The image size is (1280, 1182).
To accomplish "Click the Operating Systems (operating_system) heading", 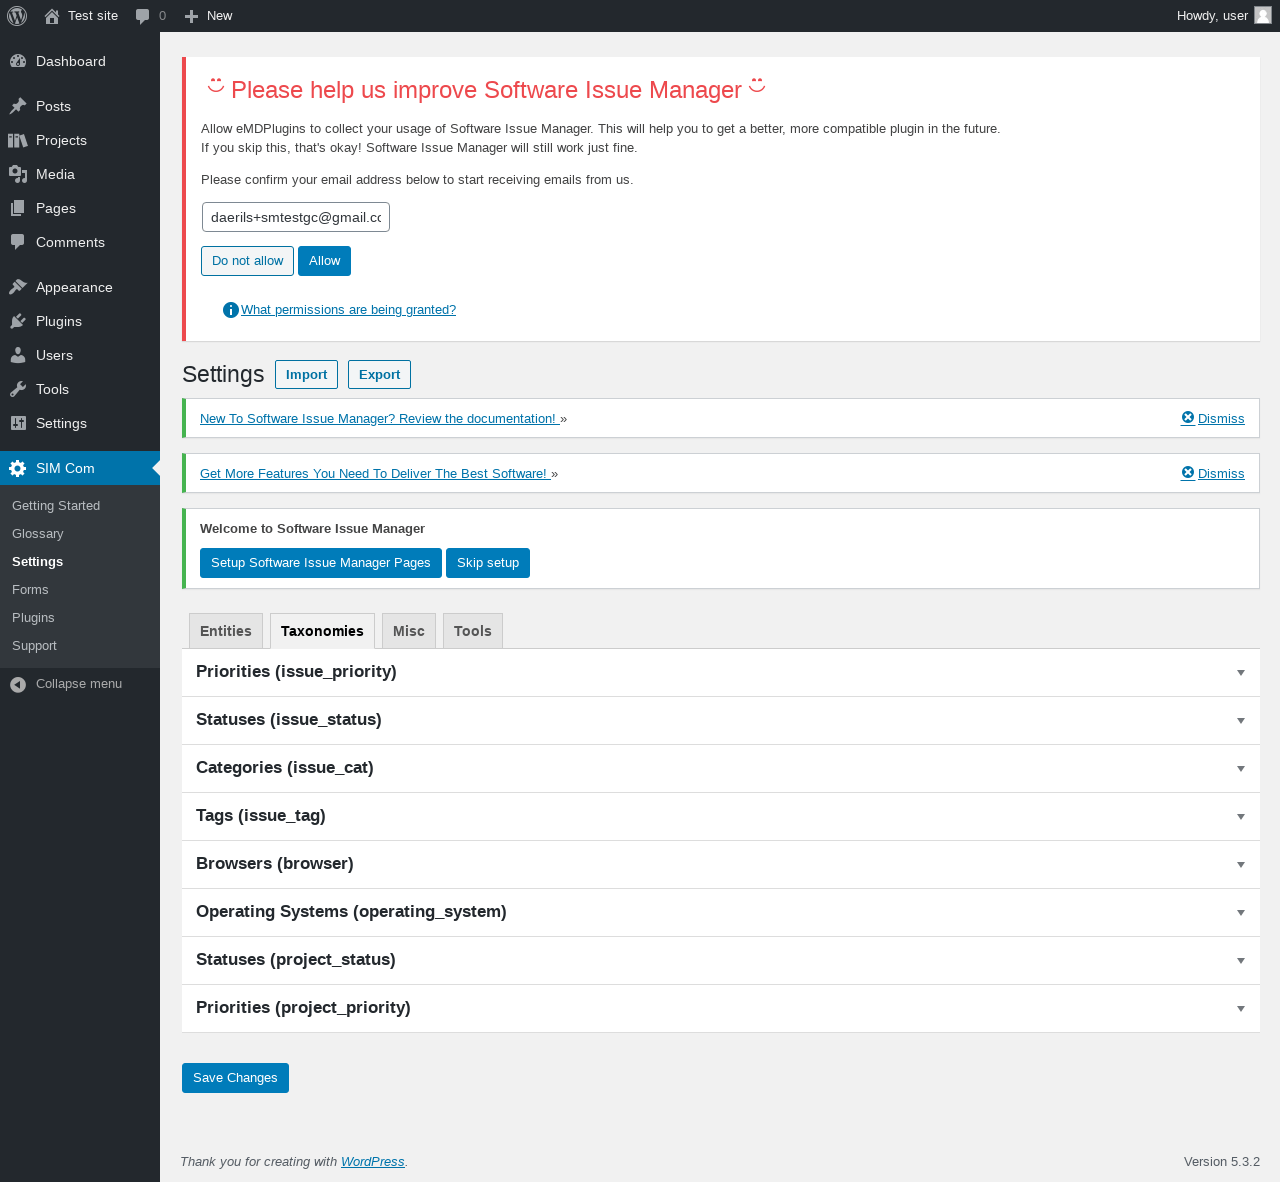I will coord(351,912).
